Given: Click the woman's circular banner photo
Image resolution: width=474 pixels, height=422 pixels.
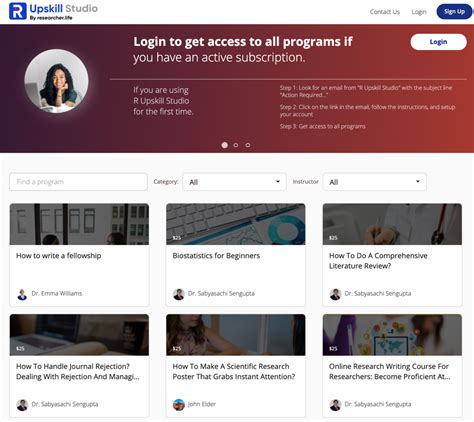Looking at the screenshot, I should pos(56,81).
